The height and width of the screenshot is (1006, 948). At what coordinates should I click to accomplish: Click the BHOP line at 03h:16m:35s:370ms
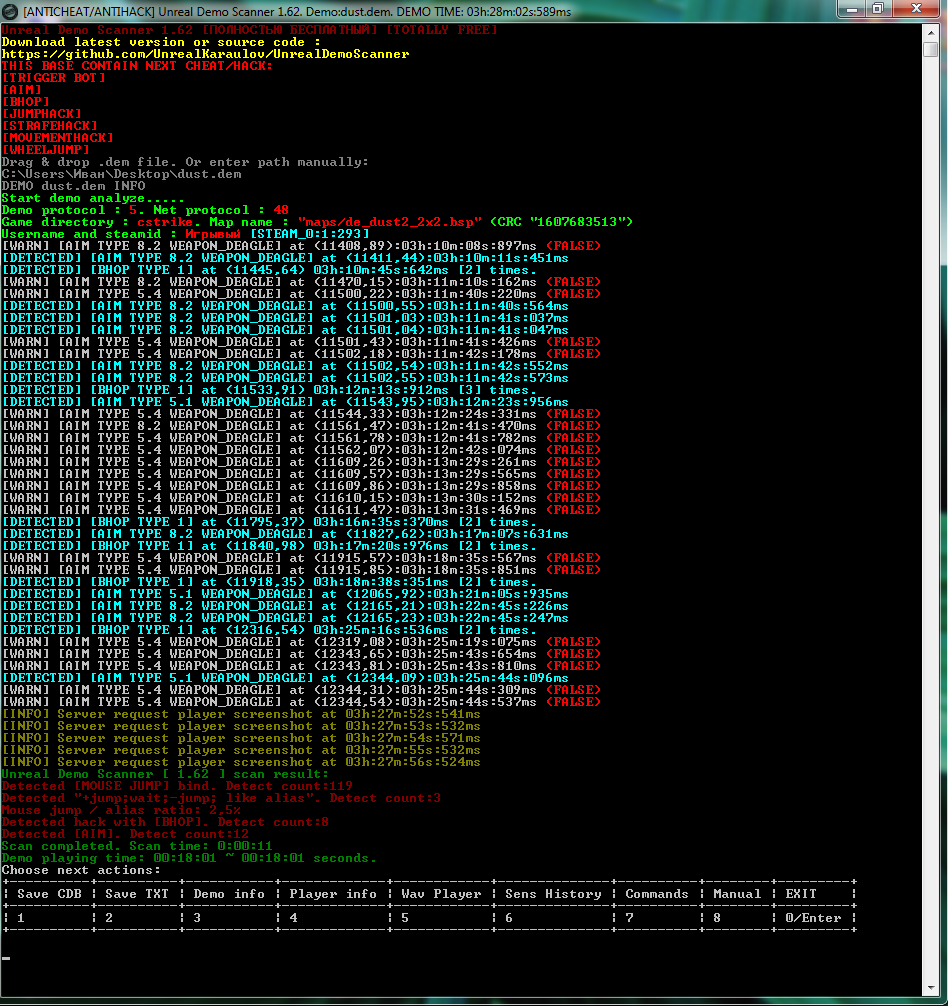click(x=269, y=522)
